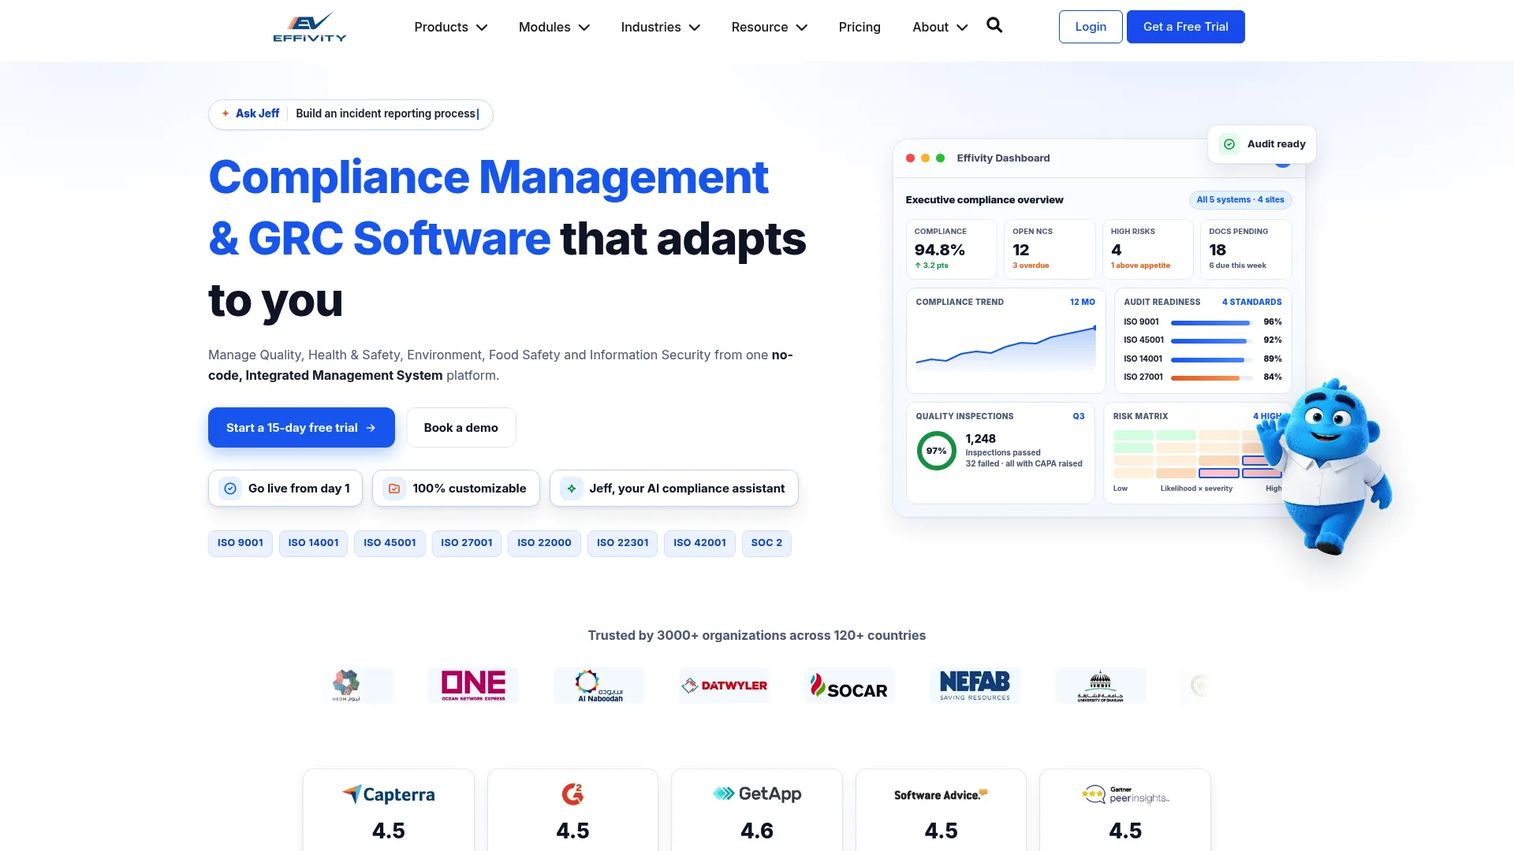Open the Resource dropdown menu
This screenshot has width=1514, height=851.
769,27
